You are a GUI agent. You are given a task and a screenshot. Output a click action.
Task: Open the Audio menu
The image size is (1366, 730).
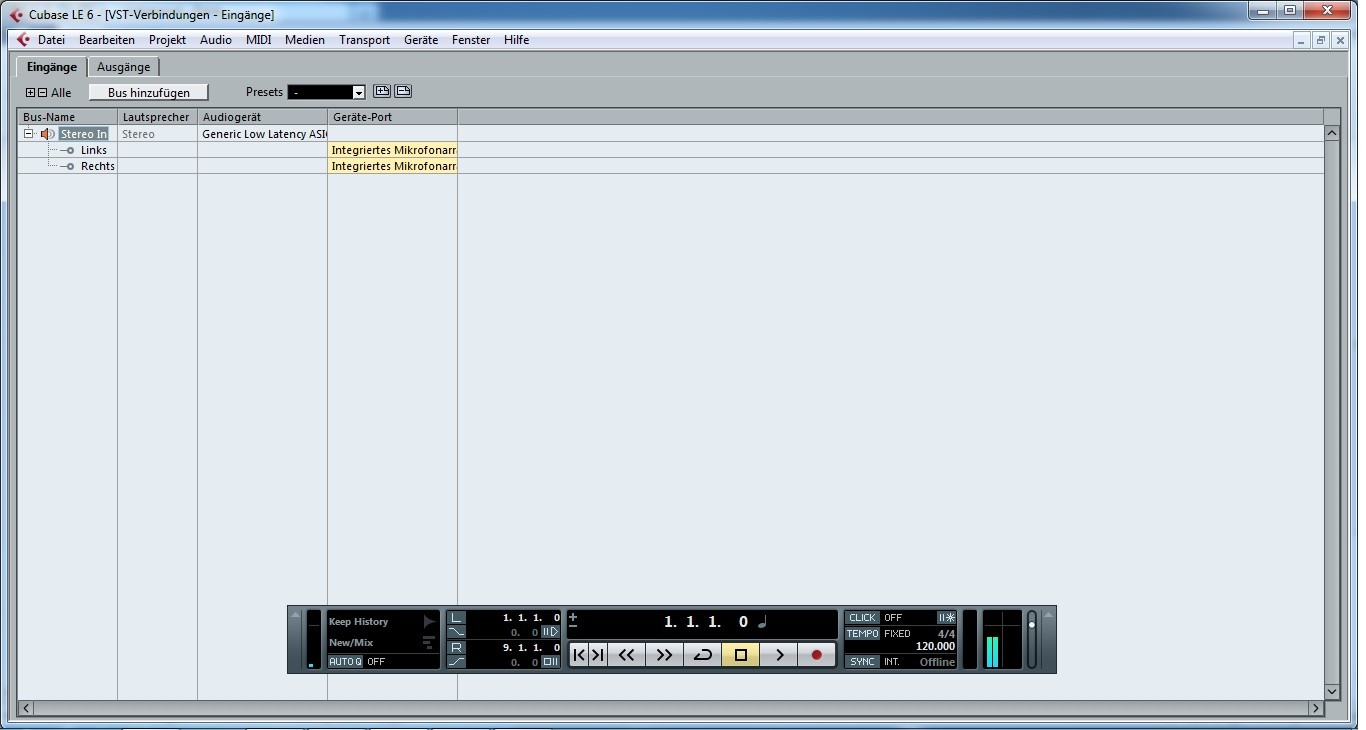pyautogui.click(x=216, y=40)
